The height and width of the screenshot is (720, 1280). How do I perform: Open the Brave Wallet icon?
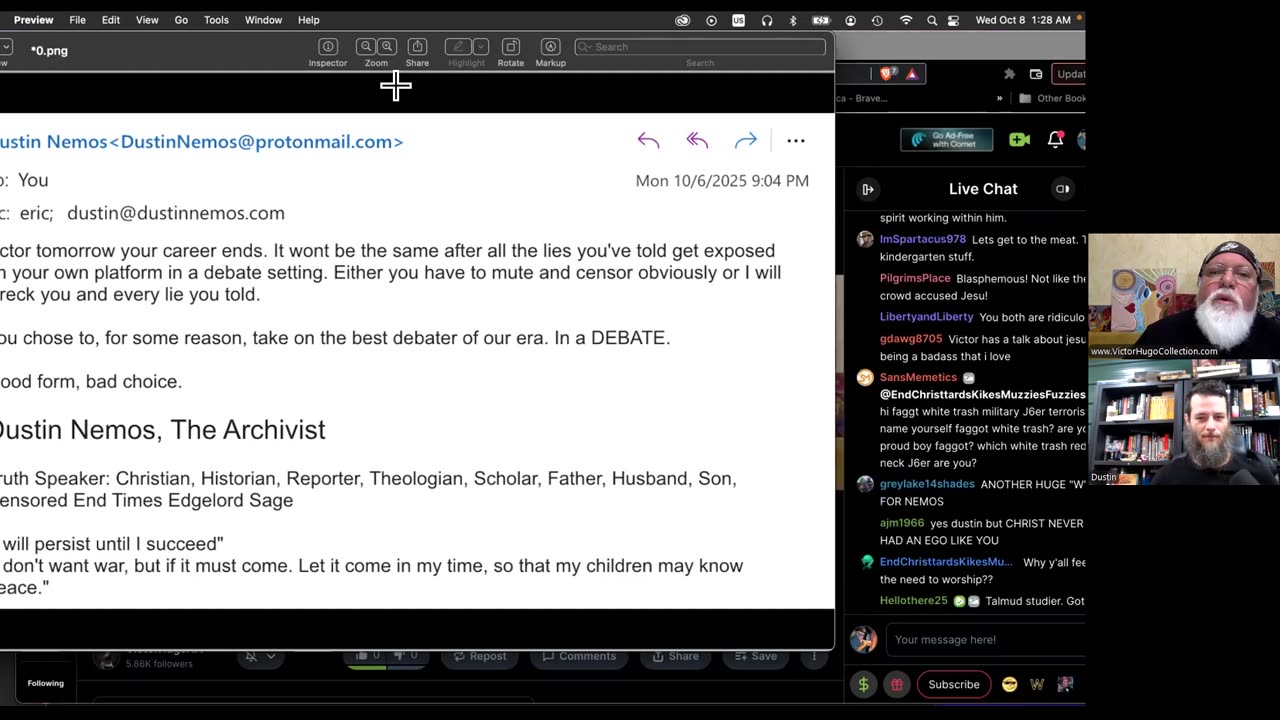pyautogui.click(x=1036, y=74)
